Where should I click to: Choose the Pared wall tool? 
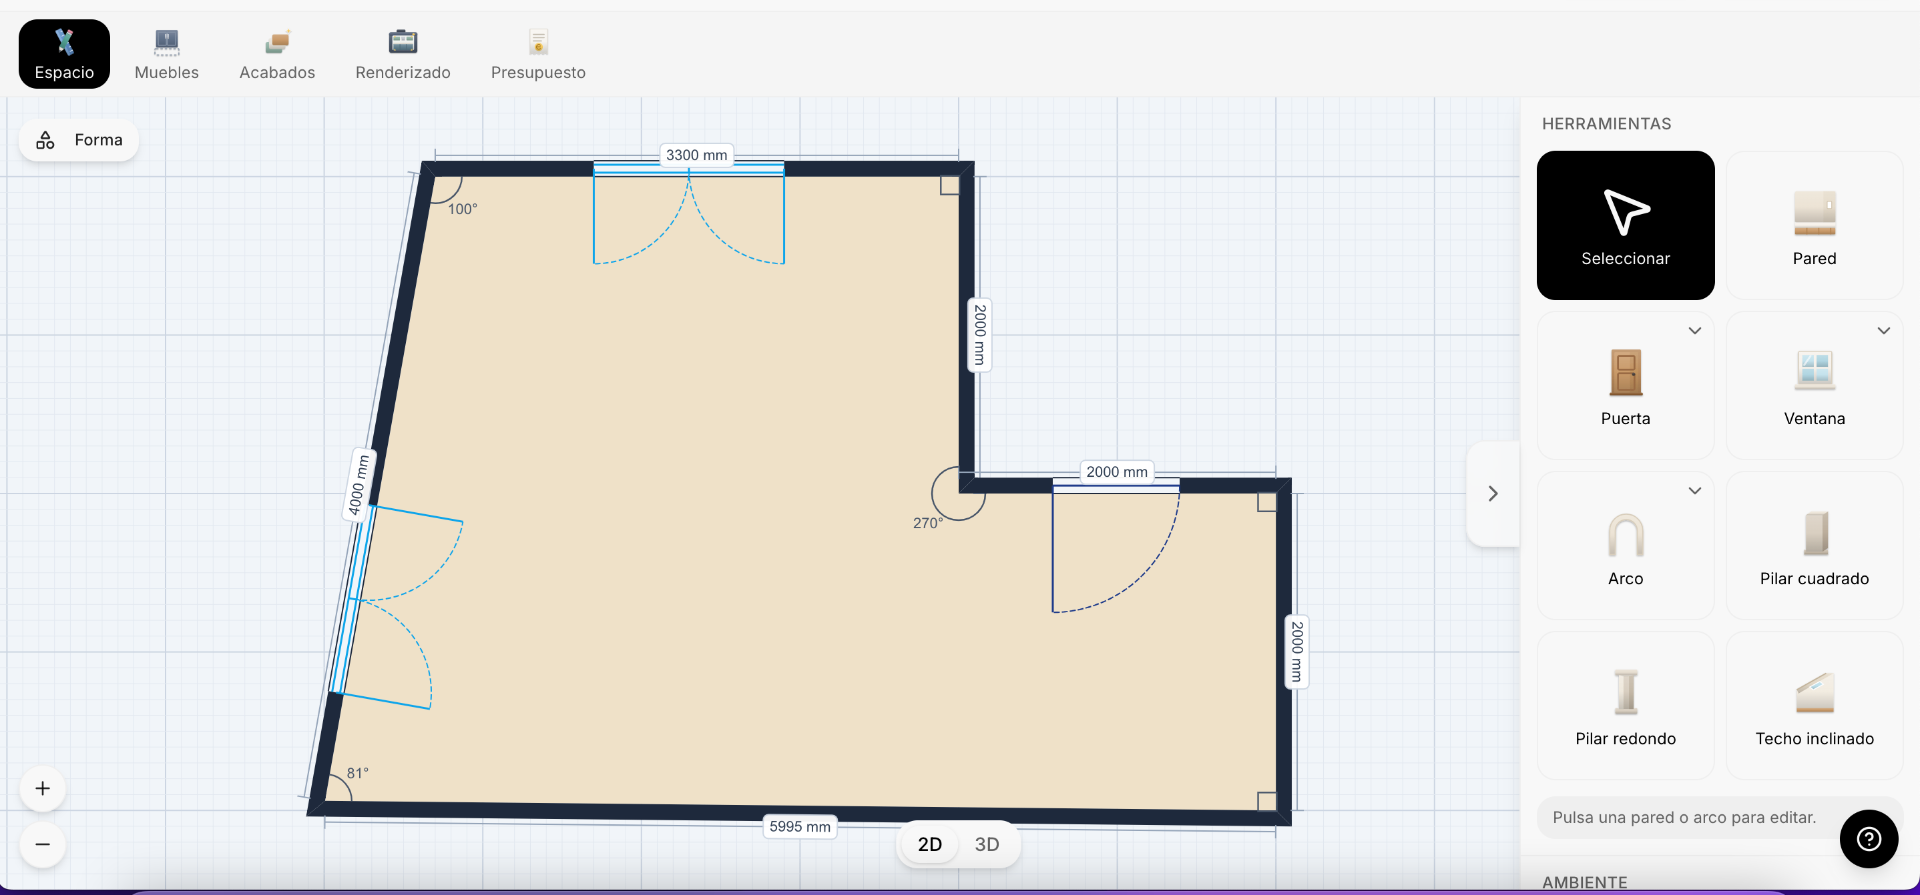(x=1814, y=225)
